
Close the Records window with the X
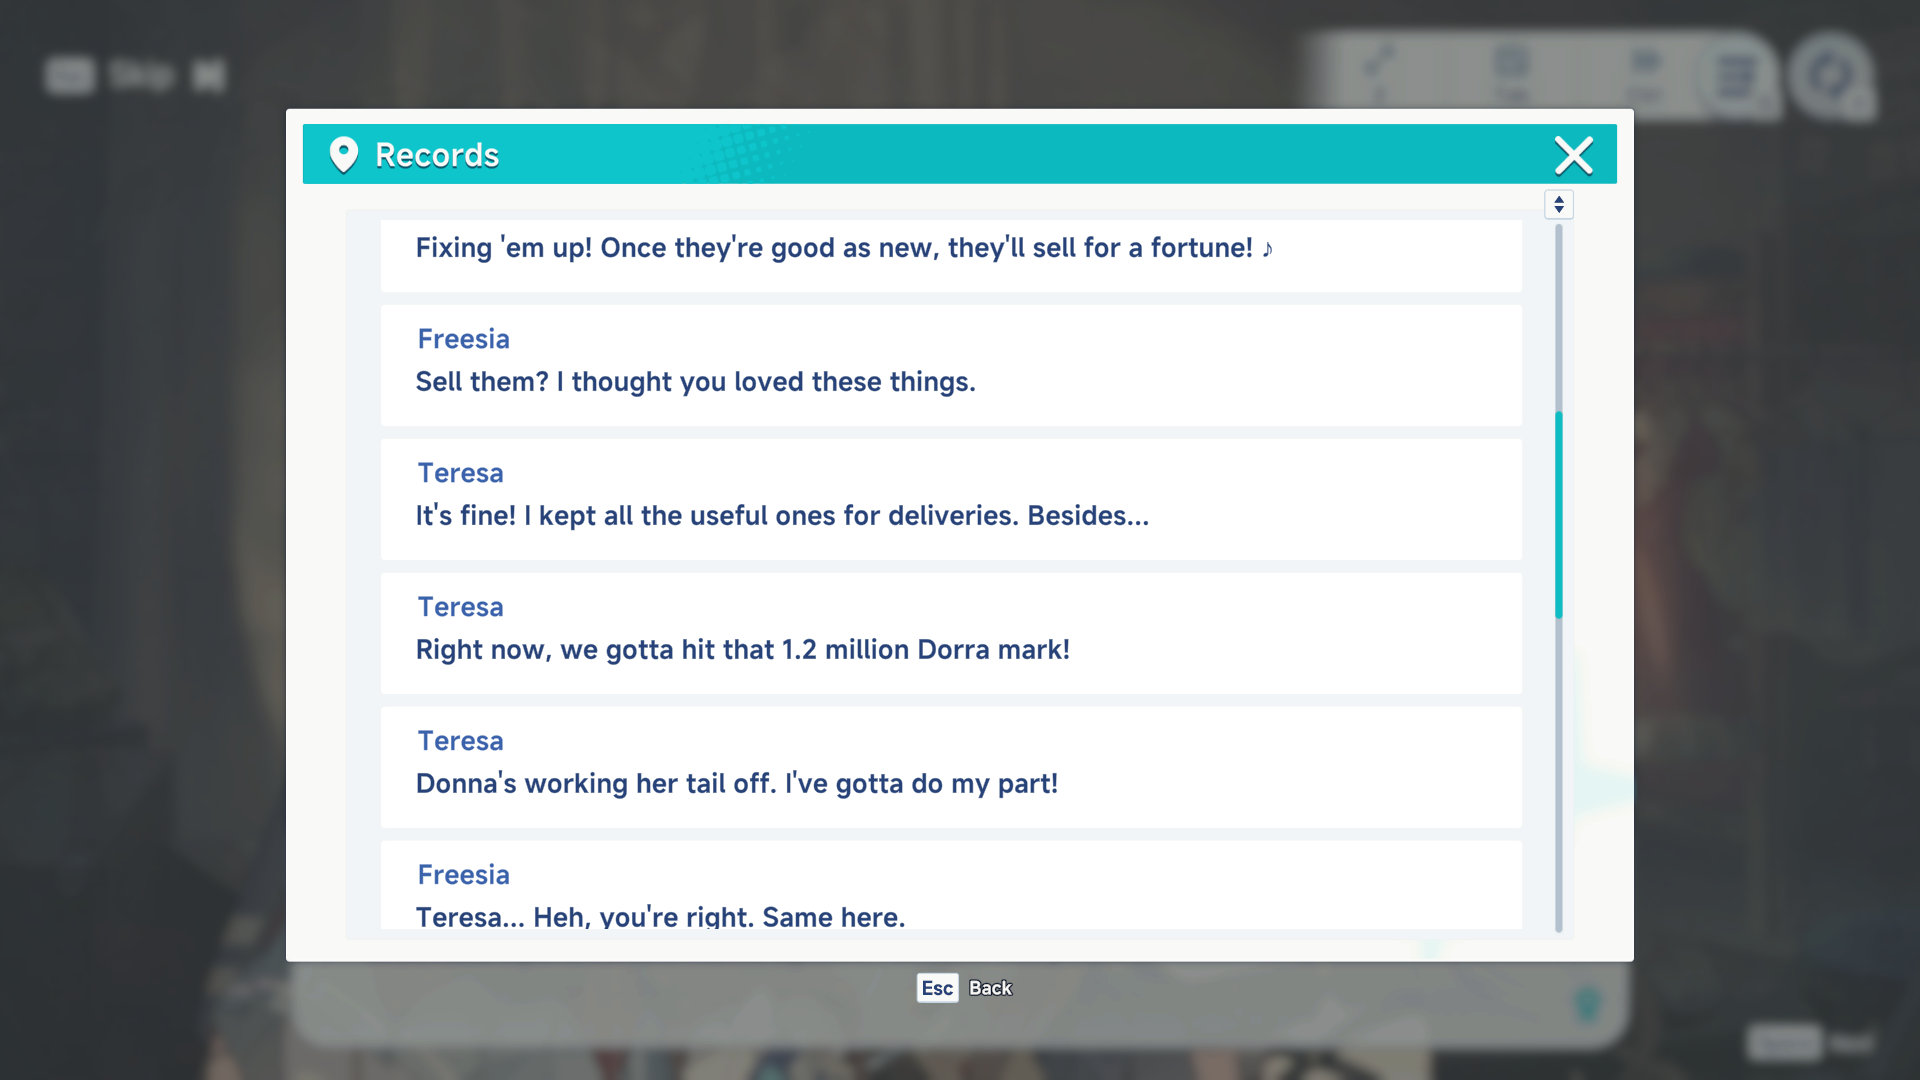[x=1573, y=155]
